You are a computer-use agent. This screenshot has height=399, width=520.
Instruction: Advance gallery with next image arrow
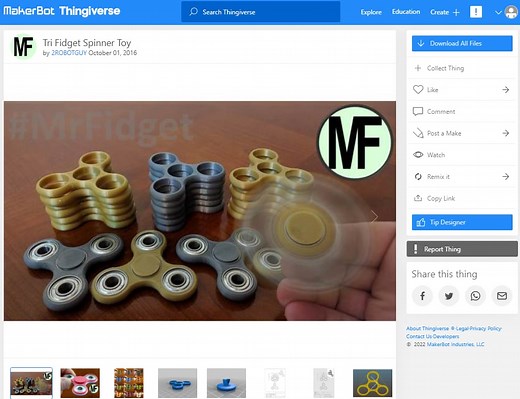(374, 217)
